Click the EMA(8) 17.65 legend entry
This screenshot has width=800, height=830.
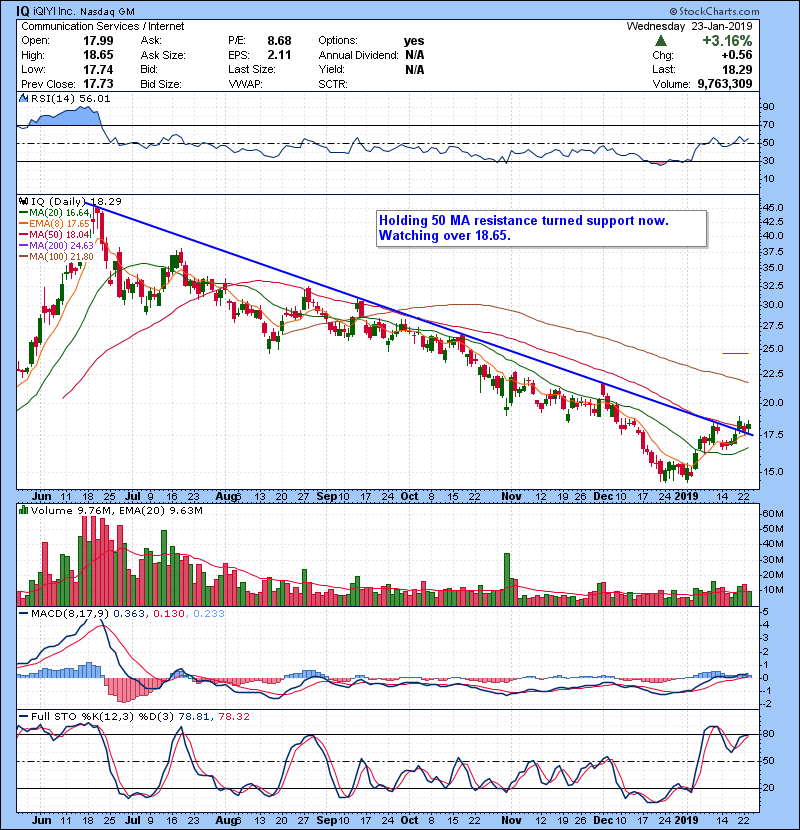pyautogui.click(x=55, y=224)
